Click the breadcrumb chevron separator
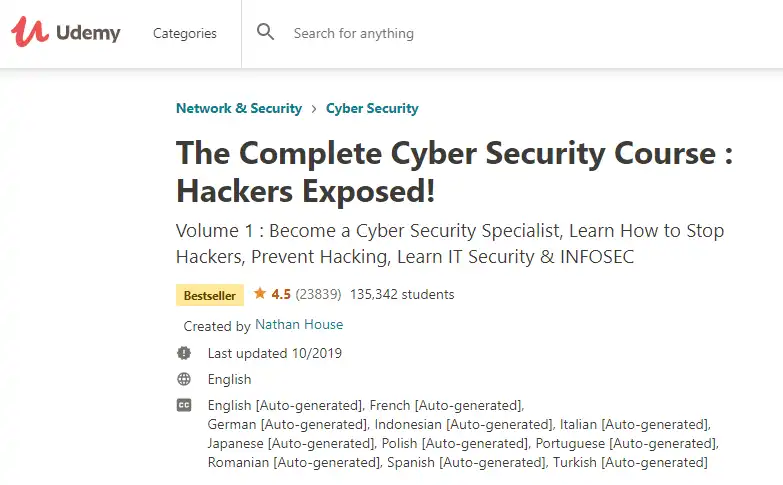Screen dimensions: 783x485 point(314,108)
